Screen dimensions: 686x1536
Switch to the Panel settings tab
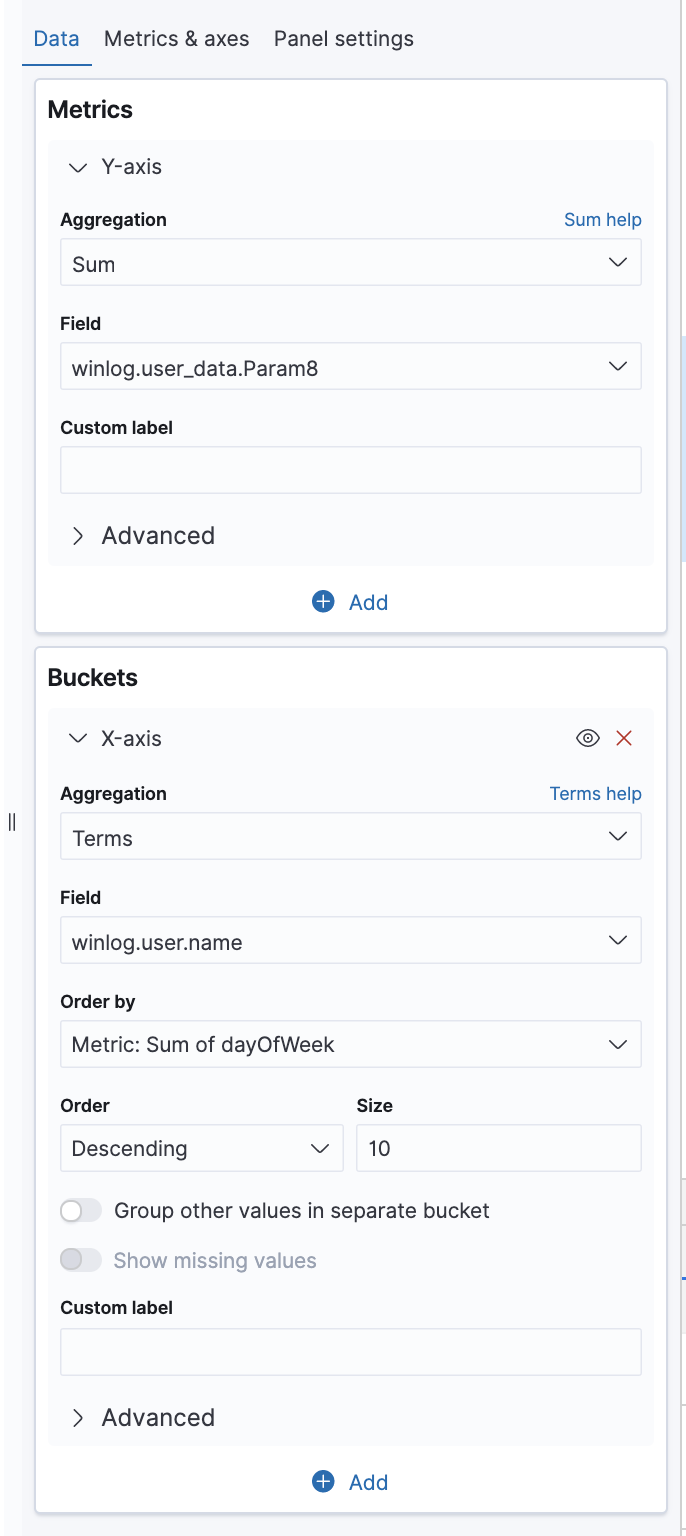tap(343, 39)
